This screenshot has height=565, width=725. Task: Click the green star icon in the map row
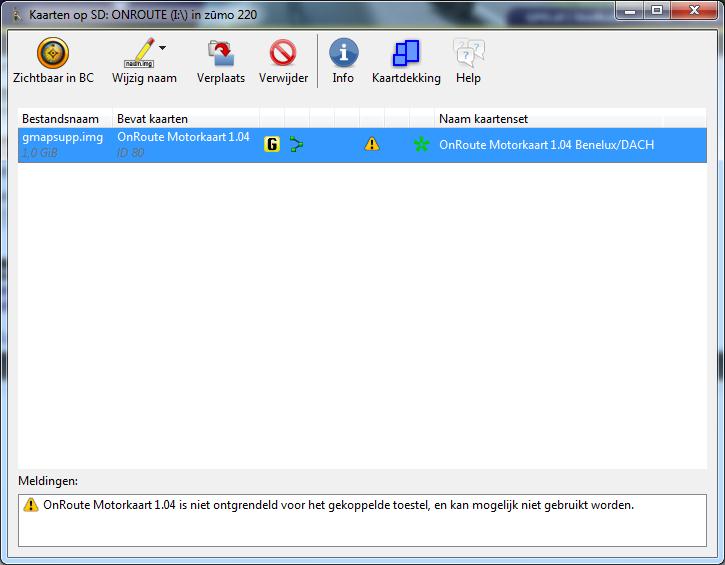pyautogui.click(x=421, y=144)
